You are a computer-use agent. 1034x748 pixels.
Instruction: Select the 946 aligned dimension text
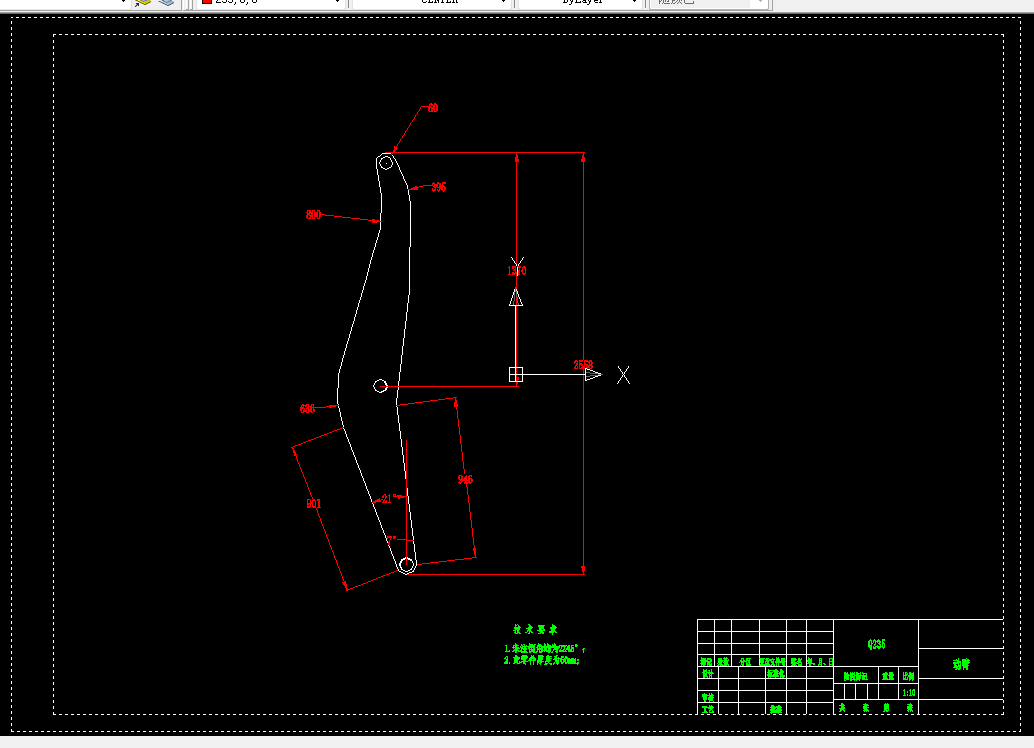click(x=465, y=480)
